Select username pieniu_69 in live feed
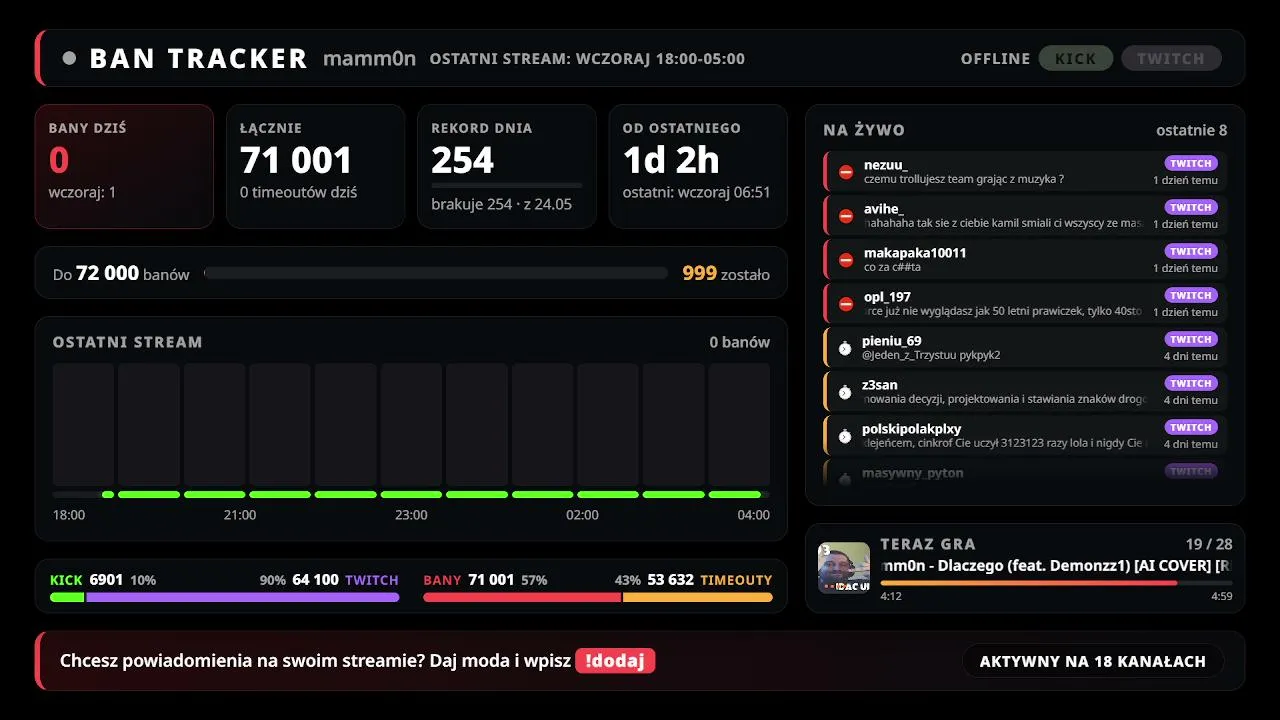This screenshot has width=1280, height=720. click(891, 341)
